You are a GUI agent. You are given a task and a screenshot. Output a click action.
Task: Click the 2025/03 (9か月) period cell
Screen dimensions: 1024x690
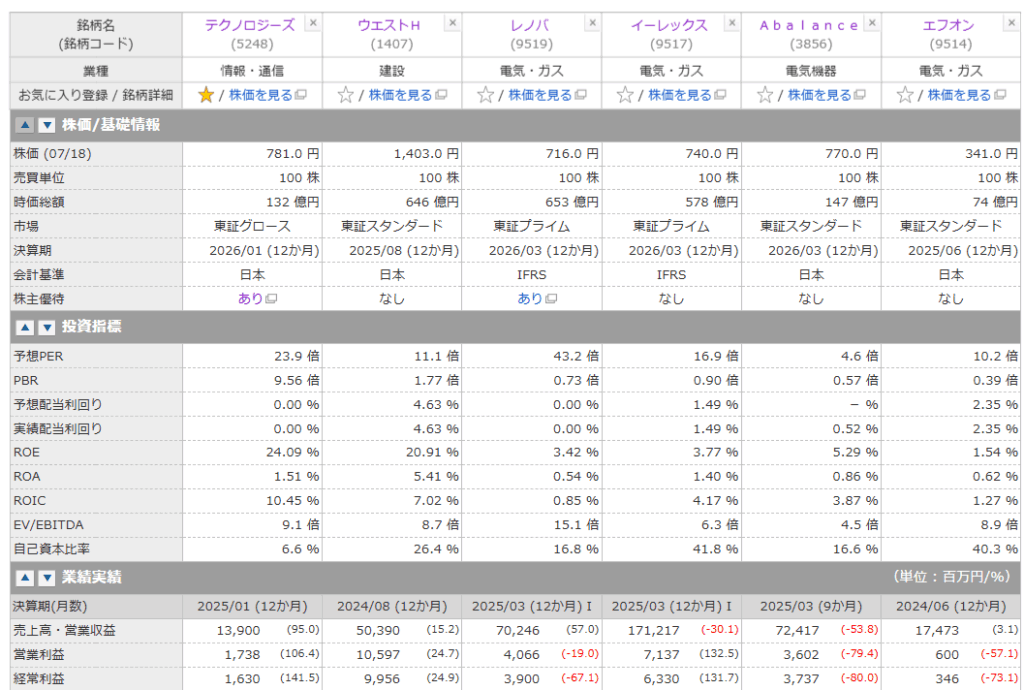point(810,606)
